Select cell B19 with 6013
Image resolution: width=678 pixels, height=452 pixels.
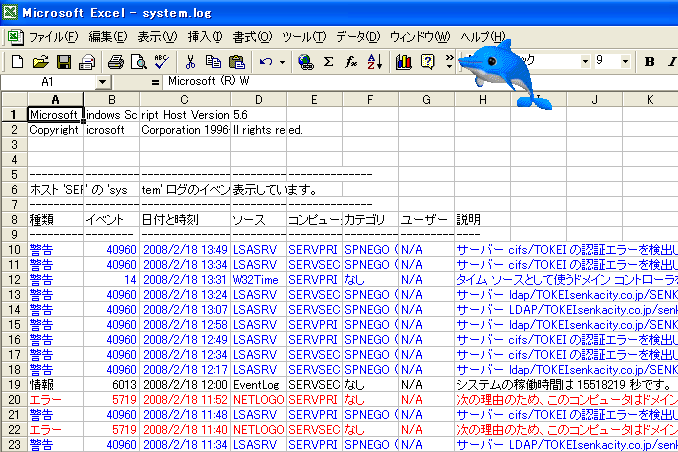111,385
